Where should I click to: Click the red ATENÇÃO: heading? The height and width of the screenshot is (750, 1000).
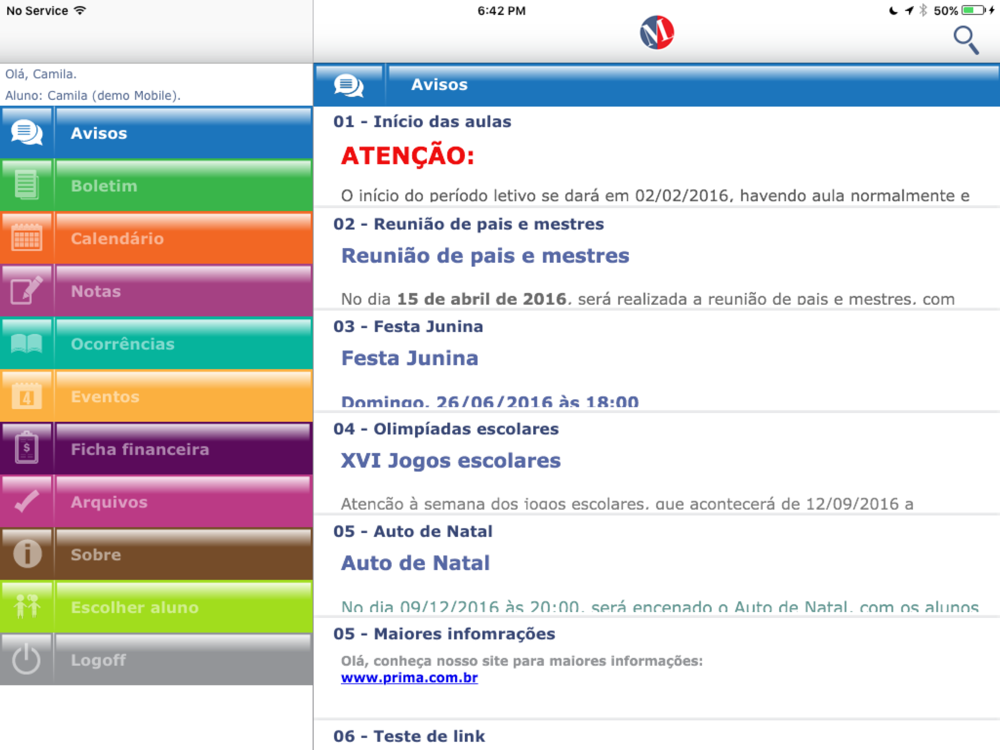click(408, 155)
